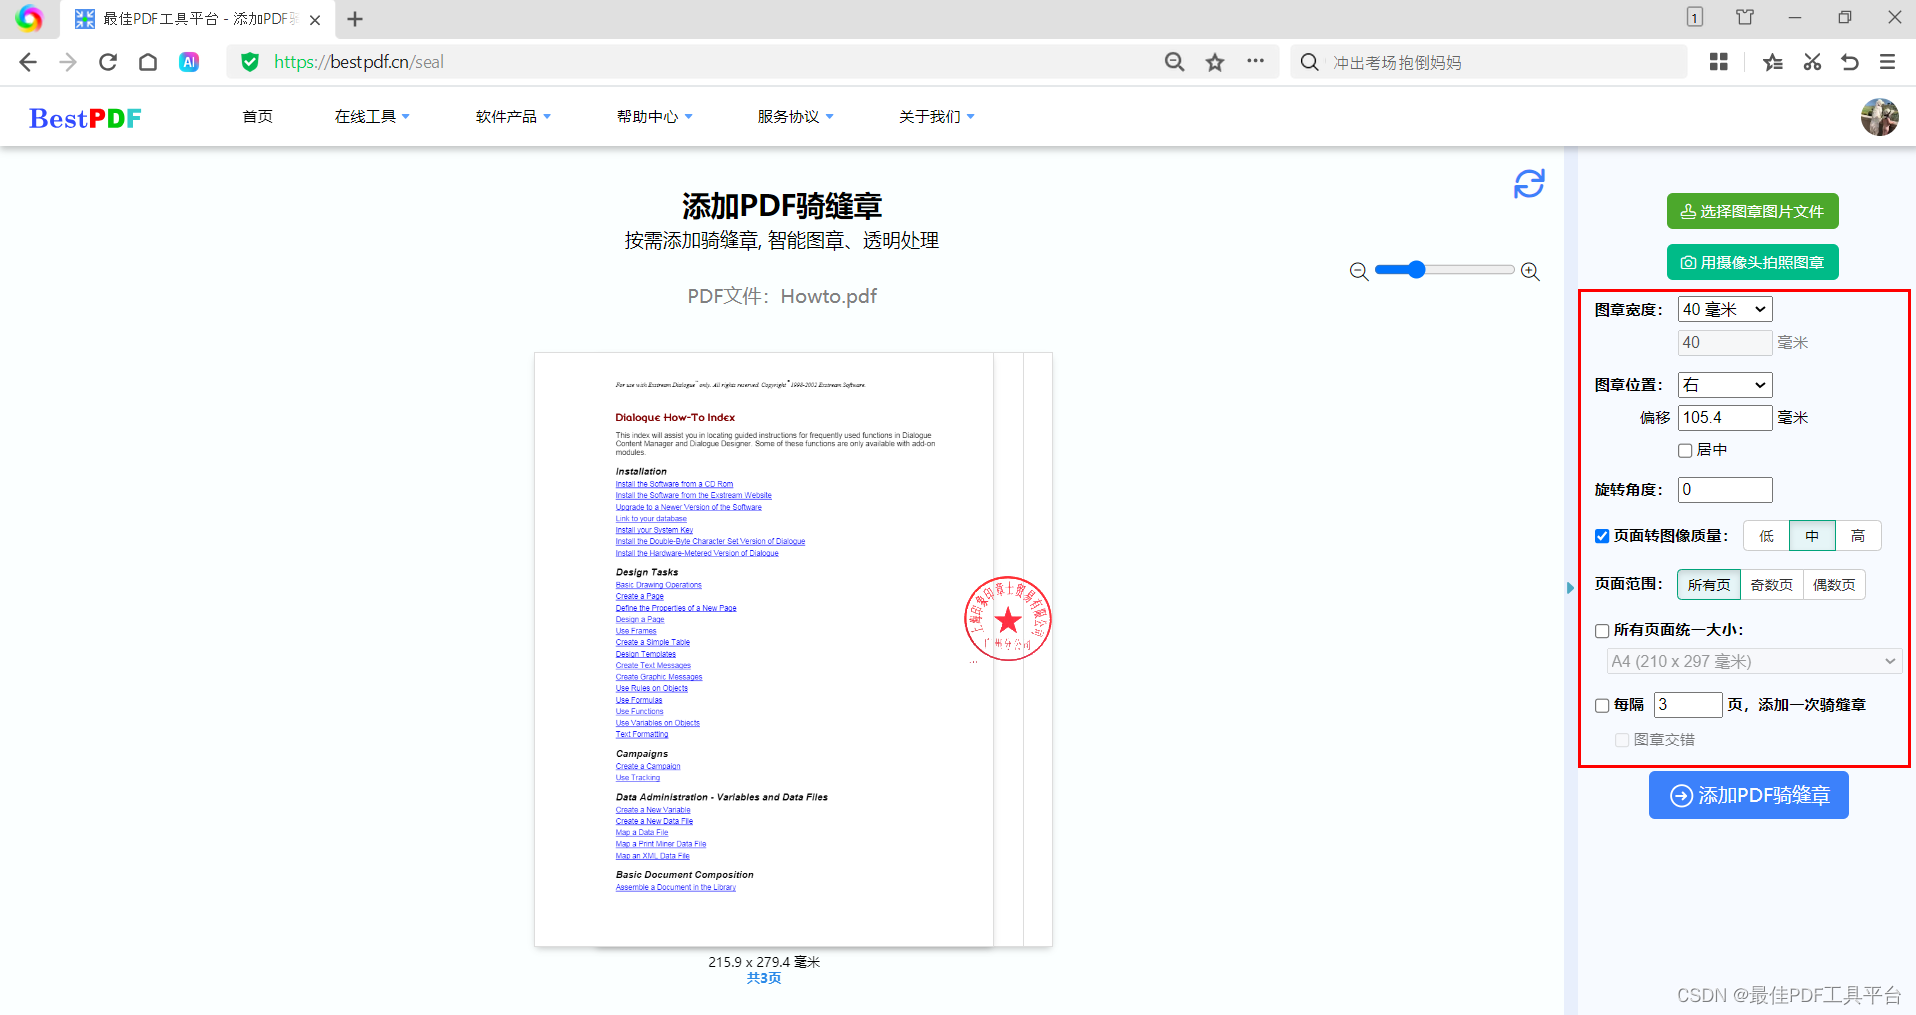Bookmark this page with the star icon
The image size is (1916, 1015).
pos(1215,62)
